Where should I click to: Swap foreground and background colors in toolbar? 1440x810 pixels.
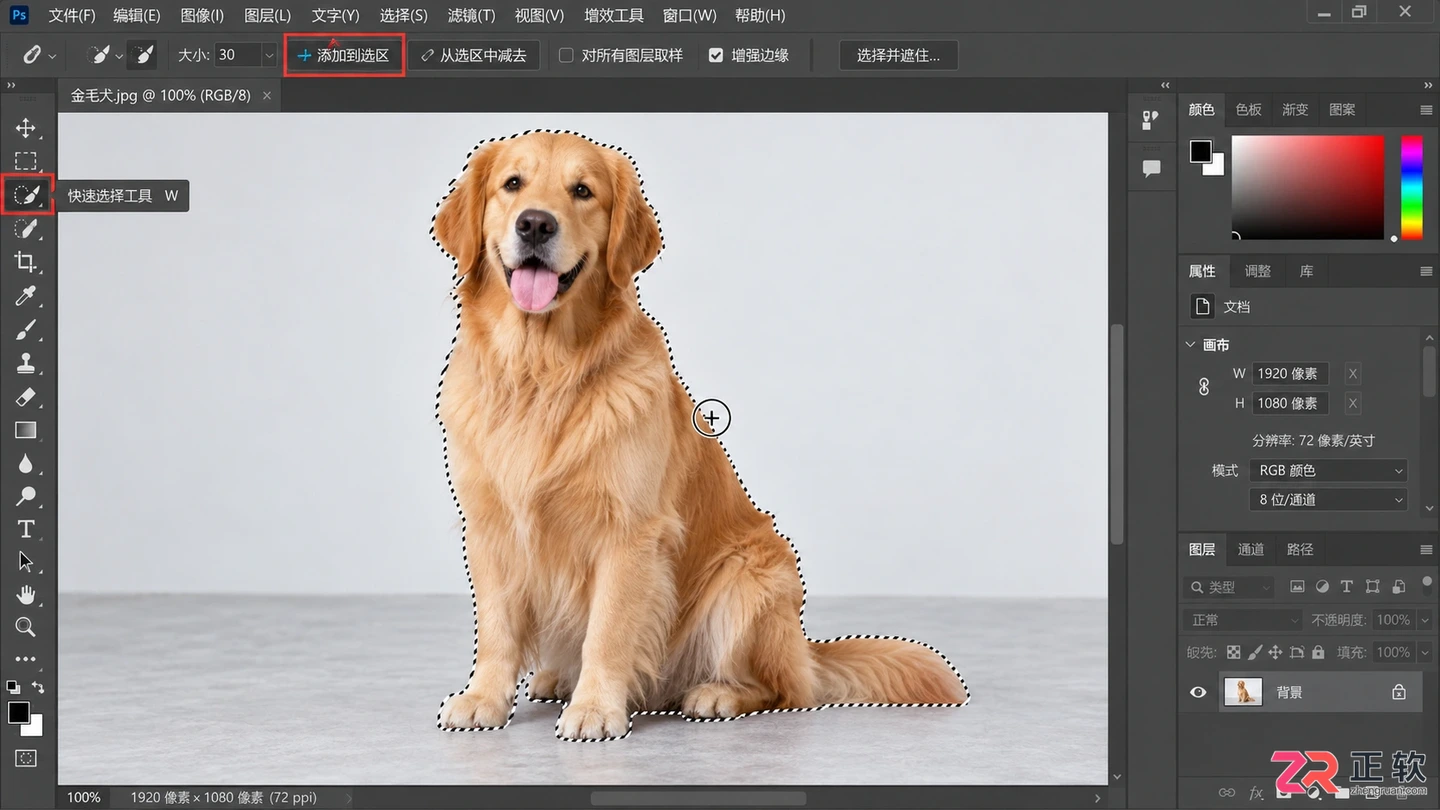pyautogui.click(x=38, y=687)
